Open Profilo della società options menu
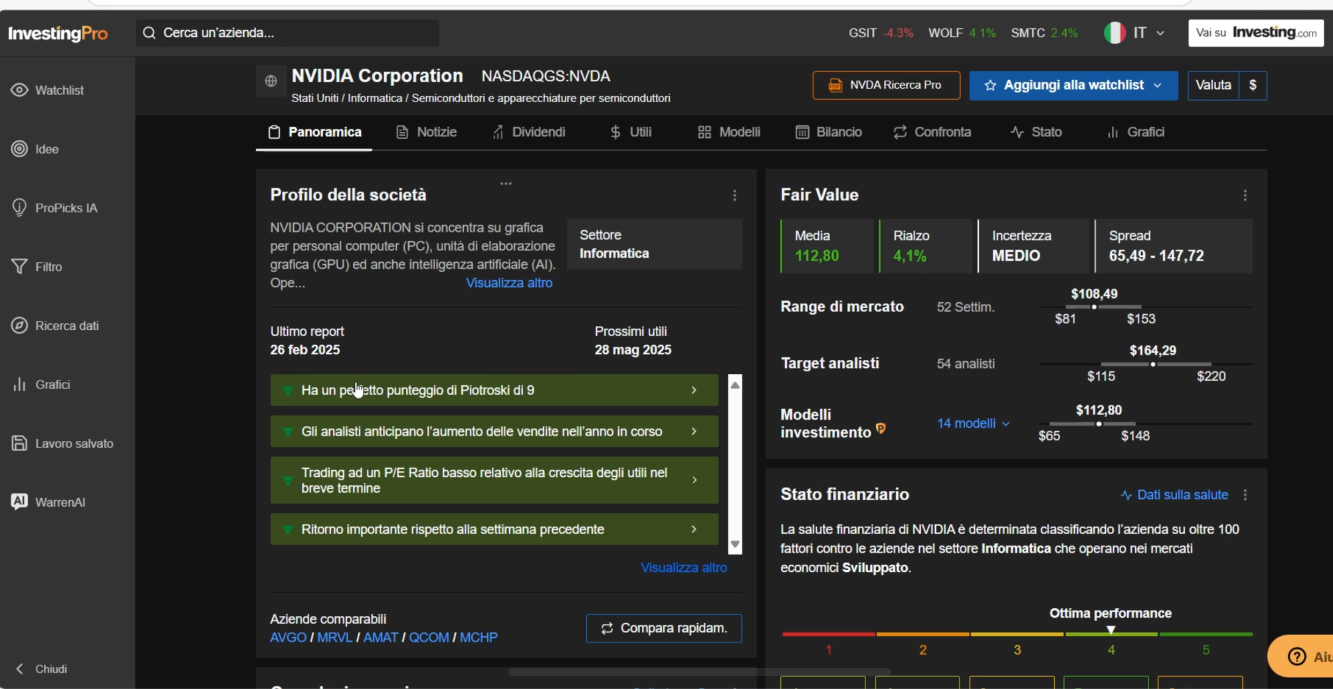Image resolution: width=1333 pixels, height=689 pixels. (735, 196)
